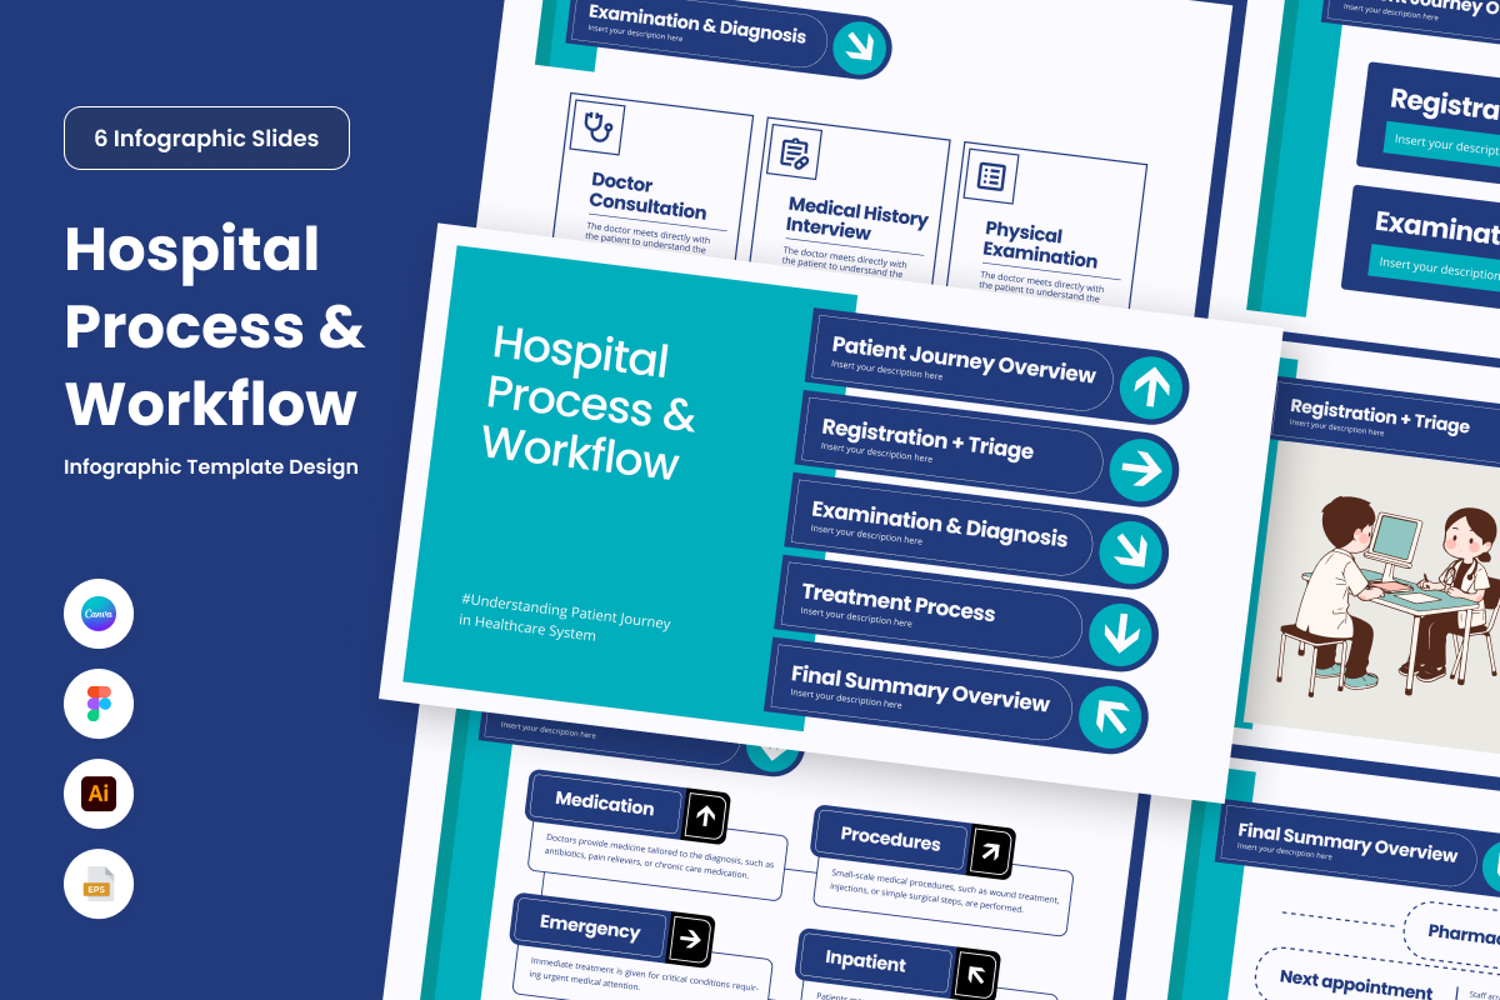Click the Canva logo icon
Screen dimensions: 1500x1000
point(98,614)
